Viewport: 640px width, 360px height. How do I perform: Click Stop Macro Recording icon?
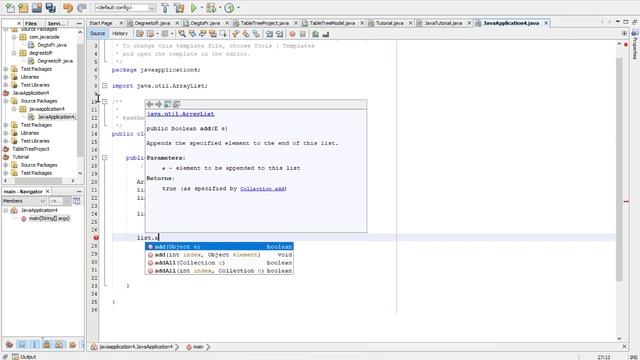(302, 34)
